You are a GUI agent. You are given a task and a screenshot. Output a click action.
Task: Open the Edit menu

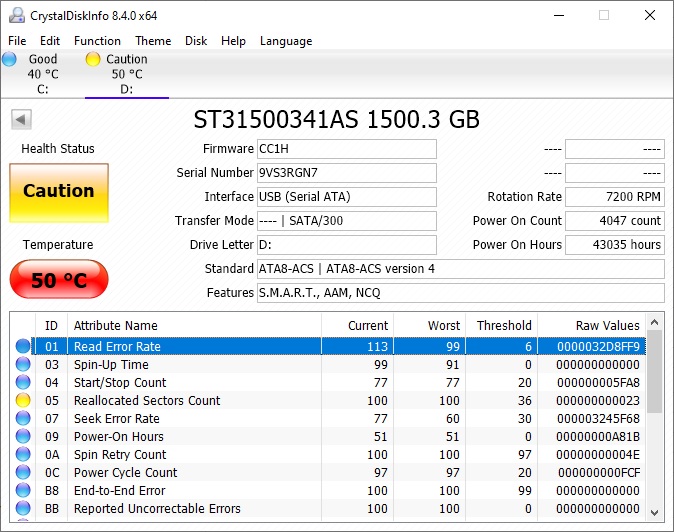tap(50, 41)
